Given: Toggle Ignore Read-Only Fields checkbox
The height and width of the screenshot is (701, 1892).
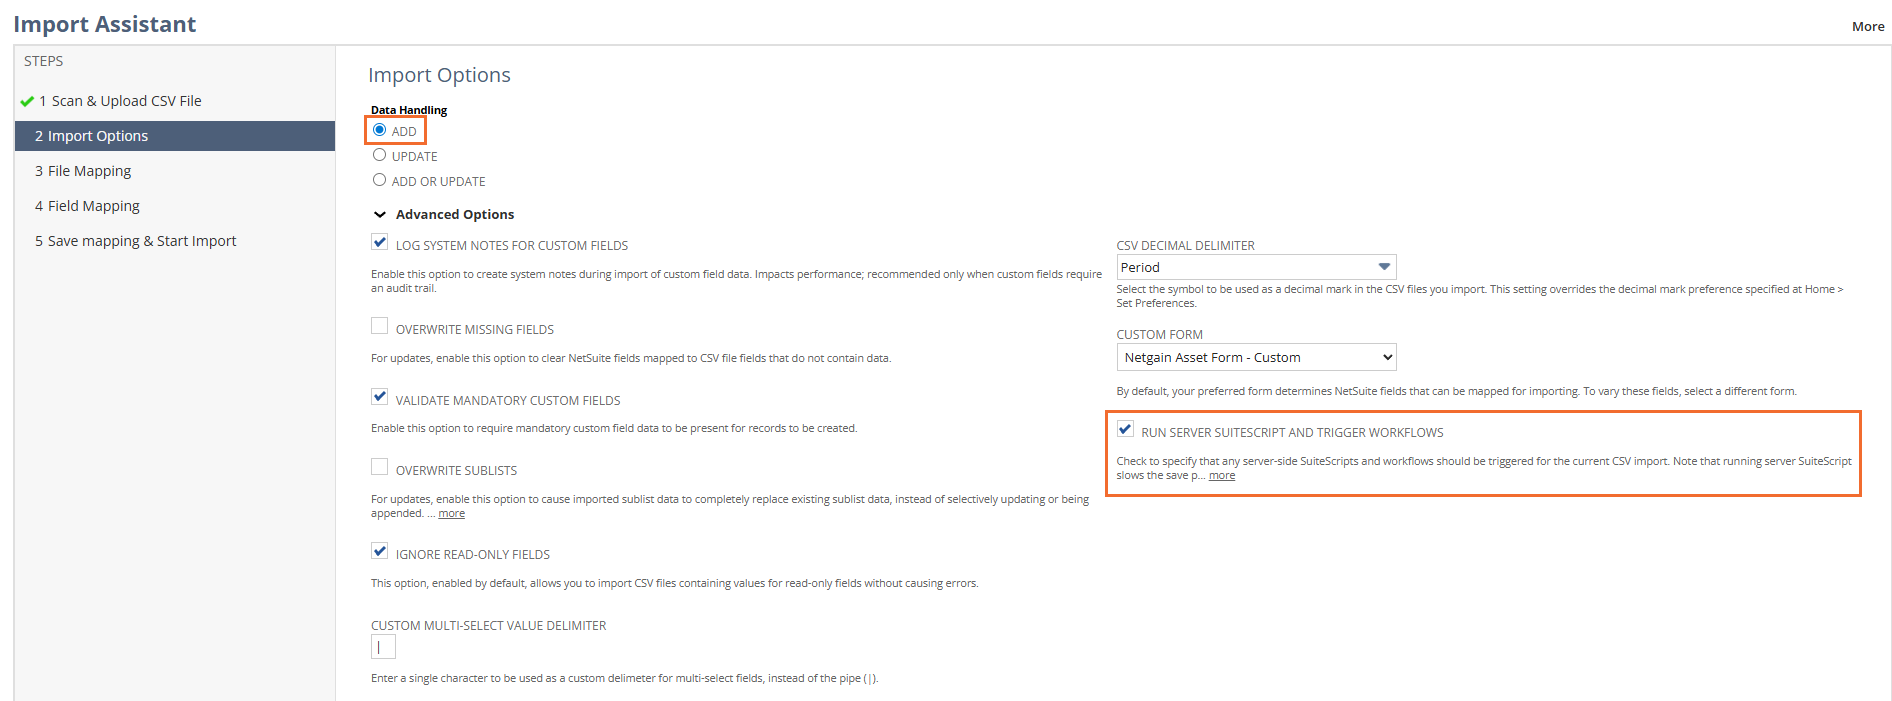Looking at the screenshot, I should coord(379,550).
